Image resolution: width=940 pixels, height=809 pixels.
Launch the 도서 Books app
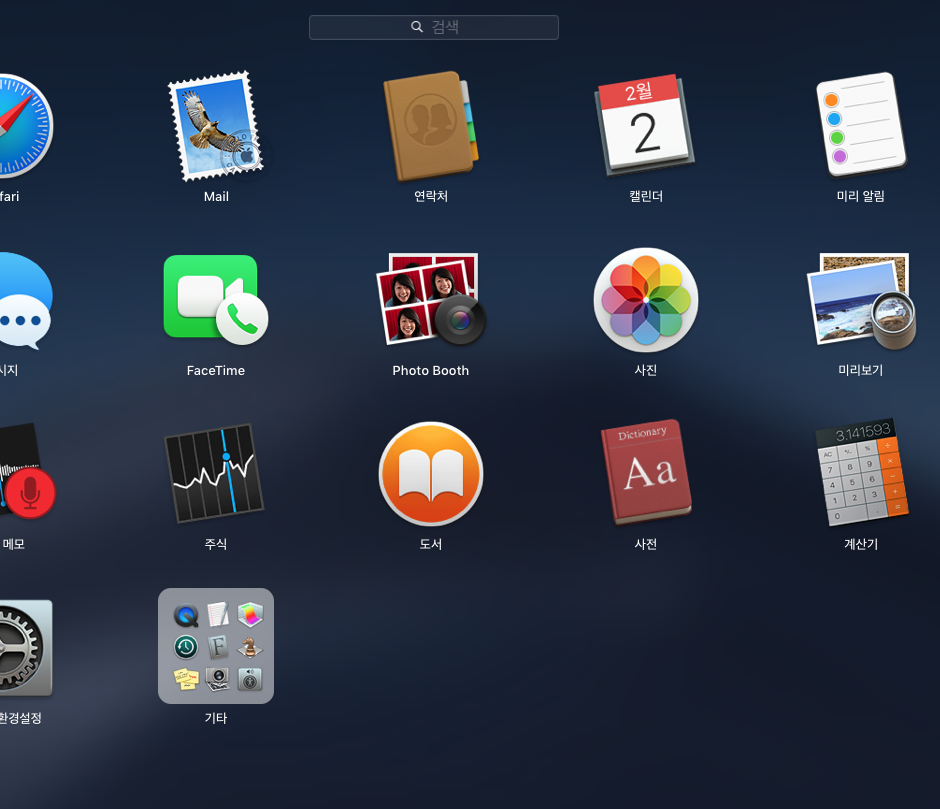(430, 474)
